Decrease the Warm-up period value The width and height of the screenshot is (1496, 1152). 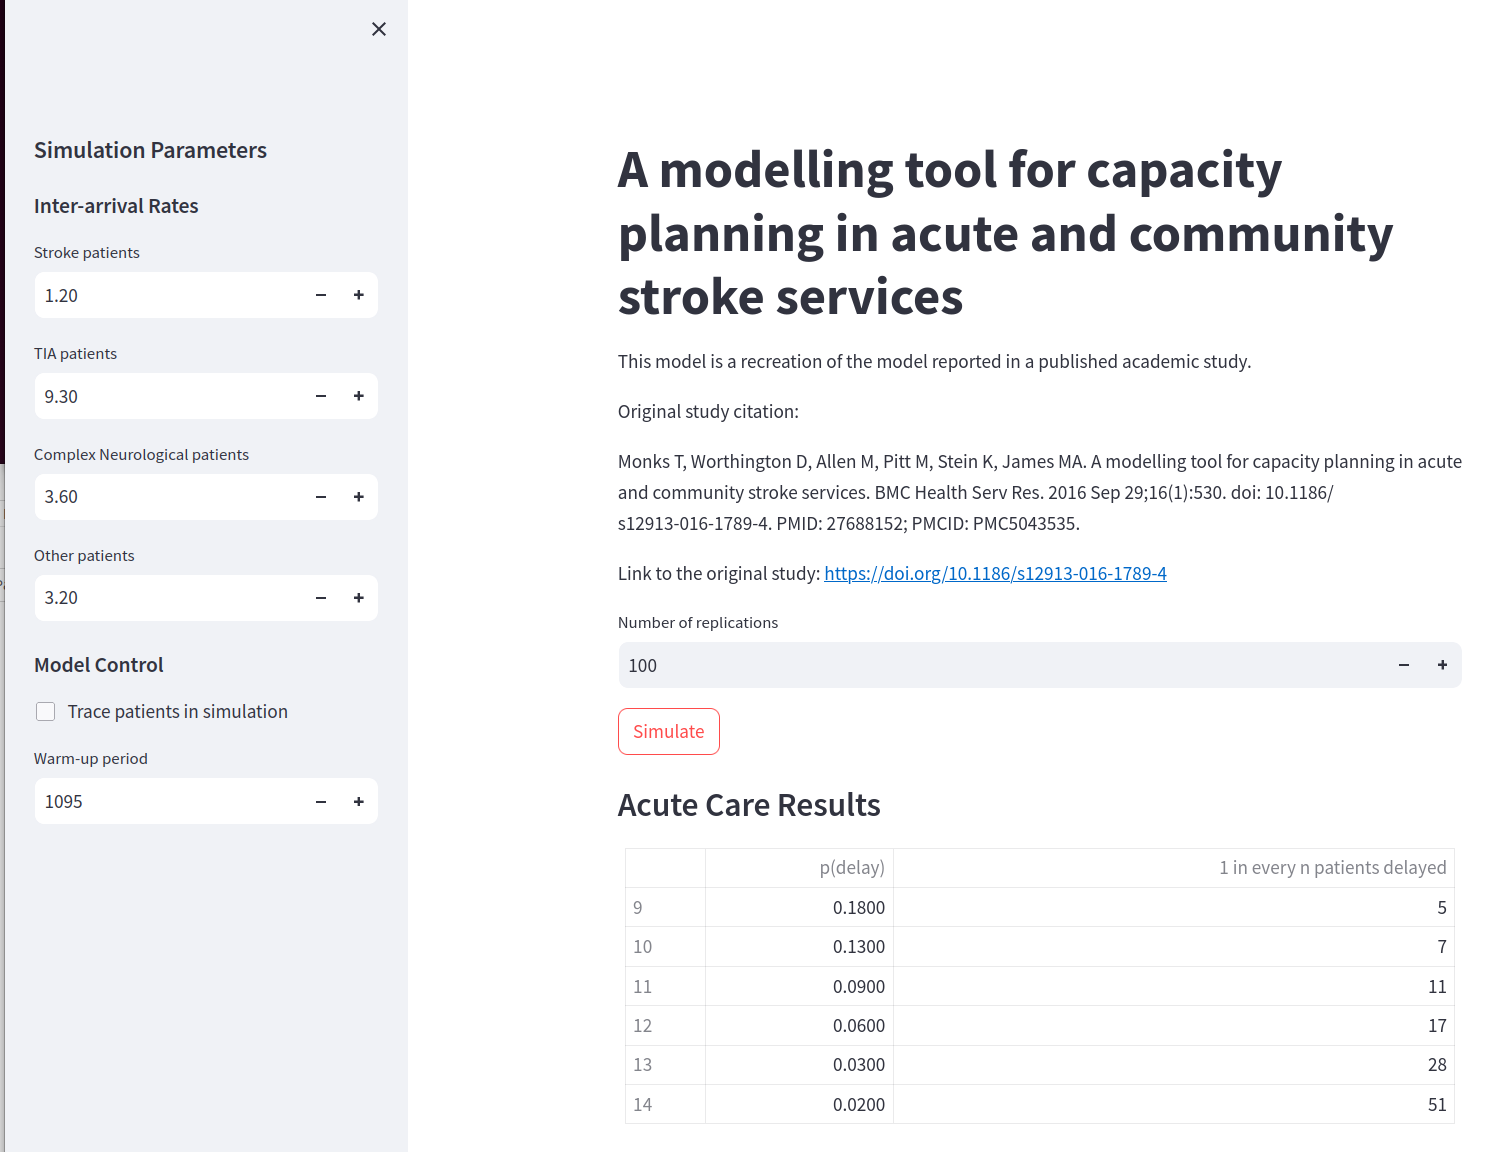(x=321, y=802)
